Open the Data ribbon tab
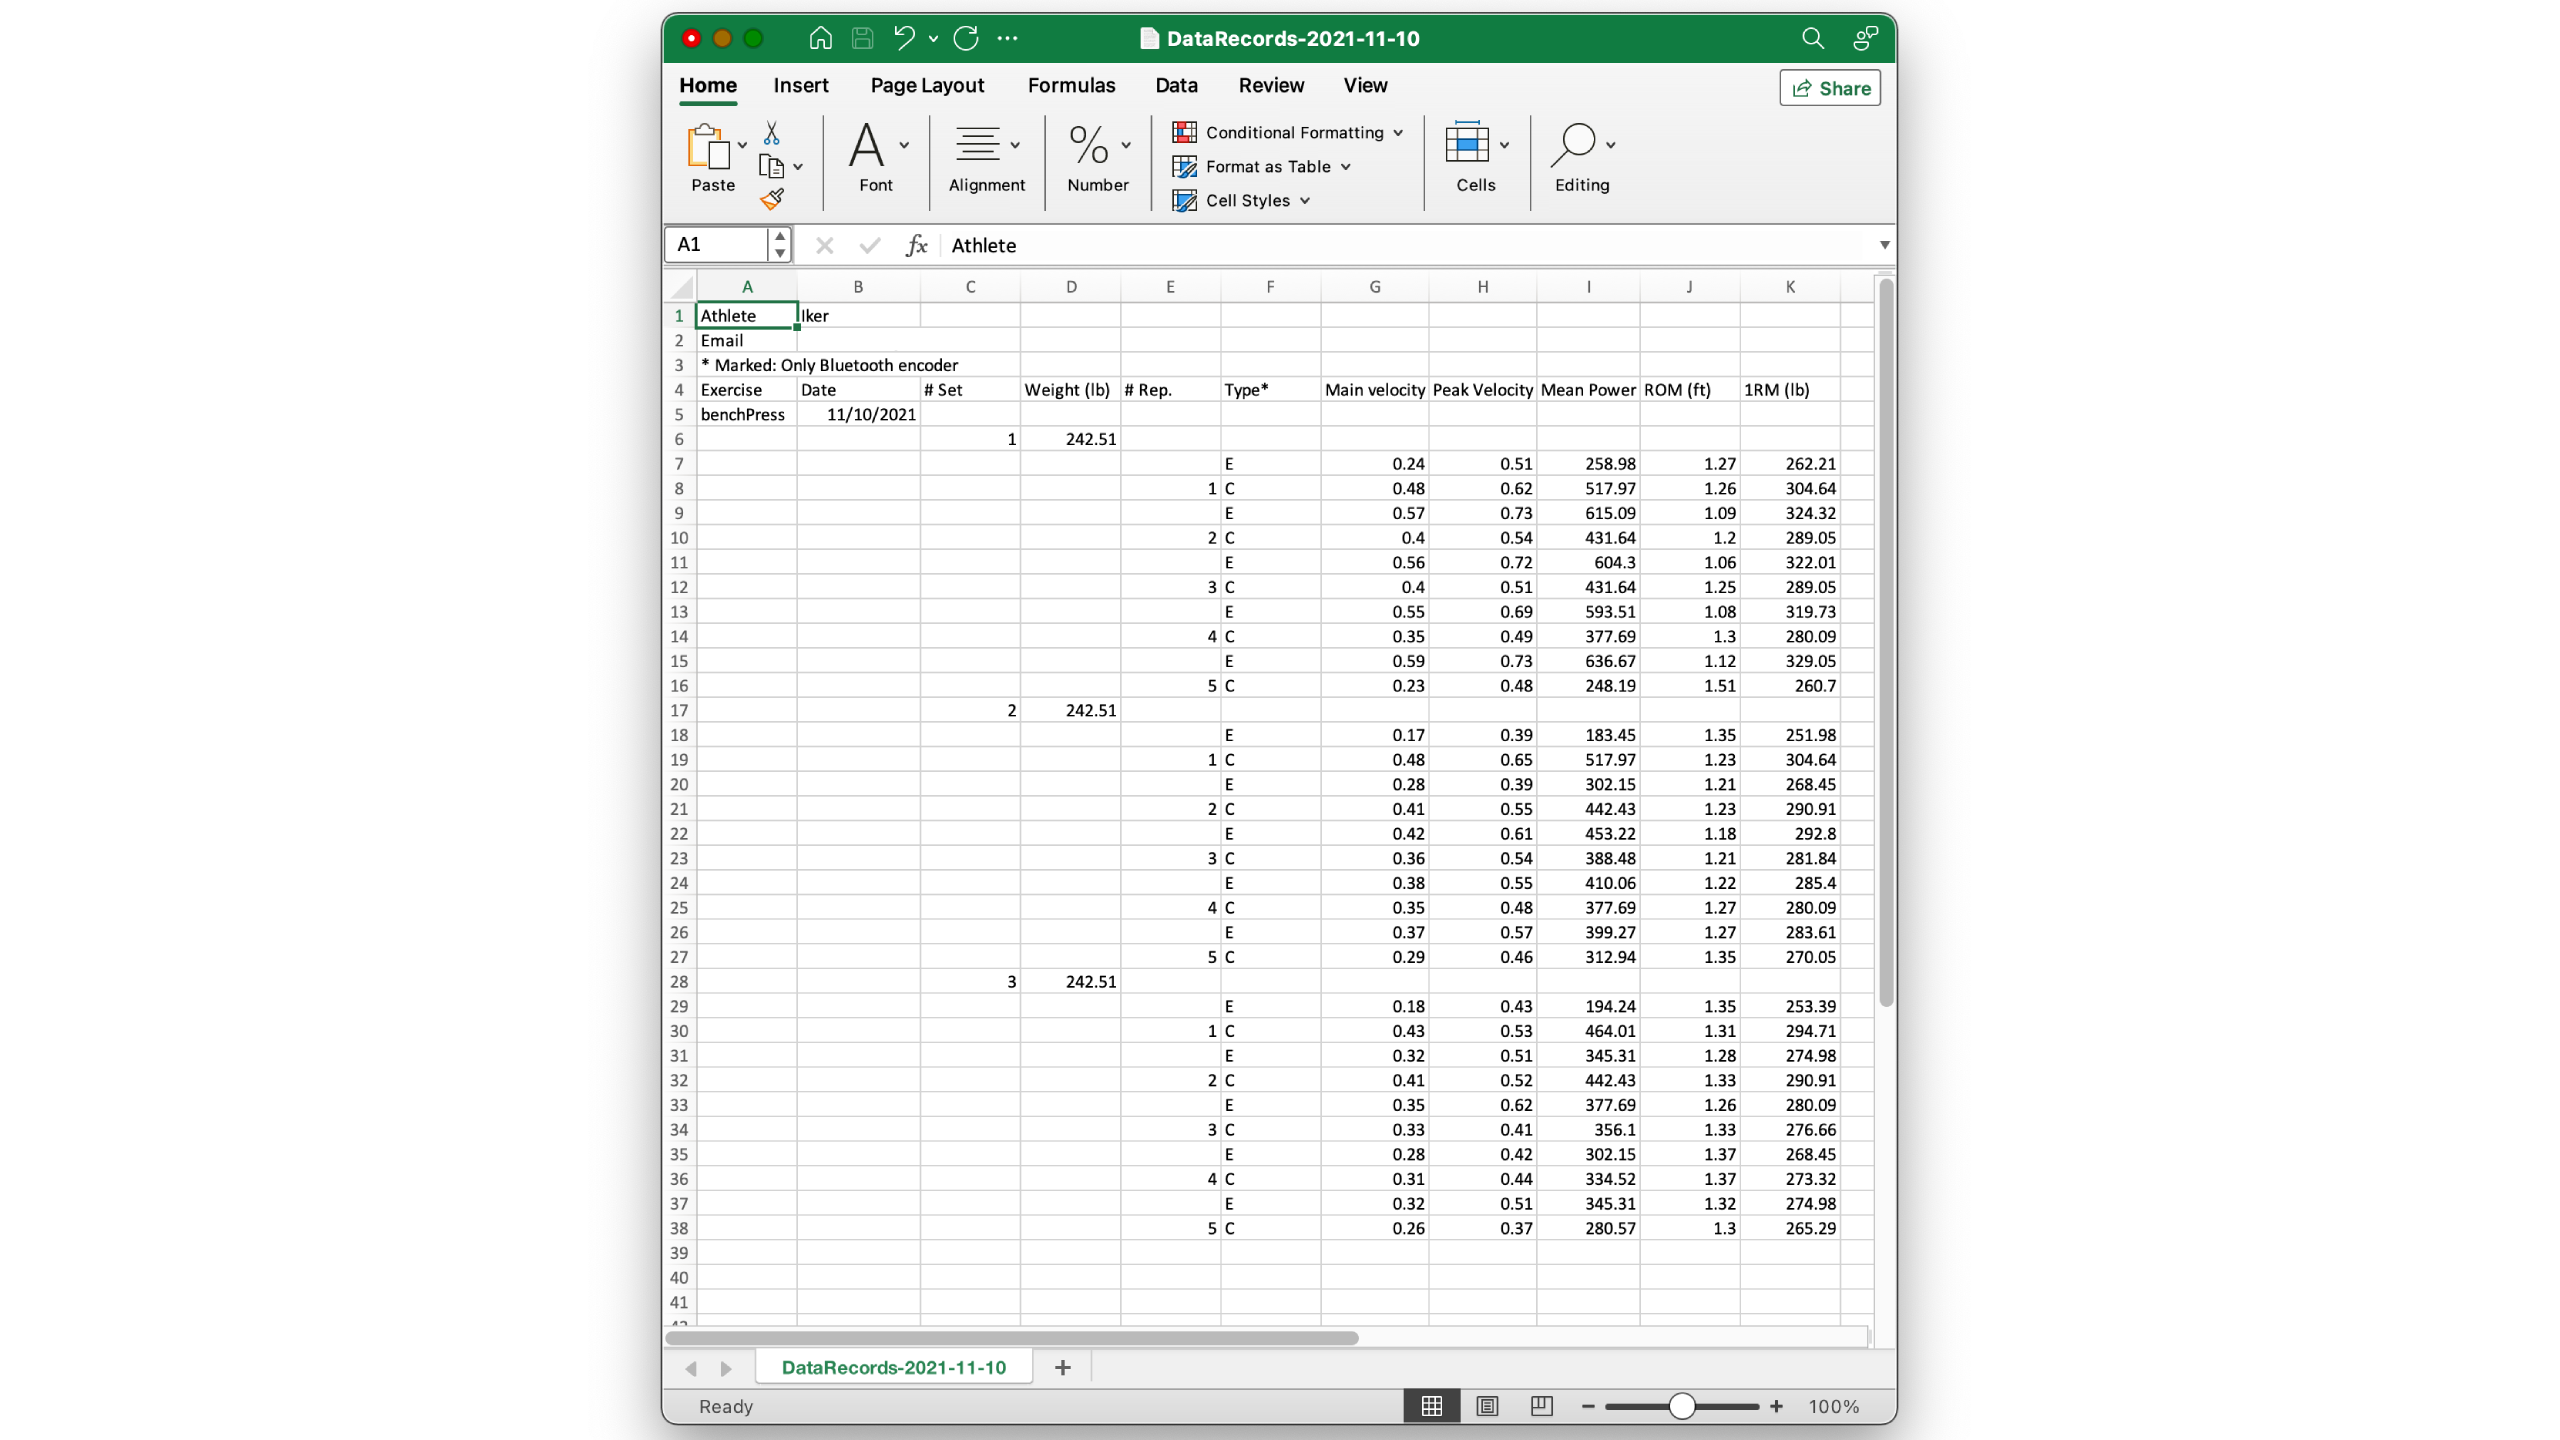Viewport: 2560px width, 1440px height. [1176, 85]
